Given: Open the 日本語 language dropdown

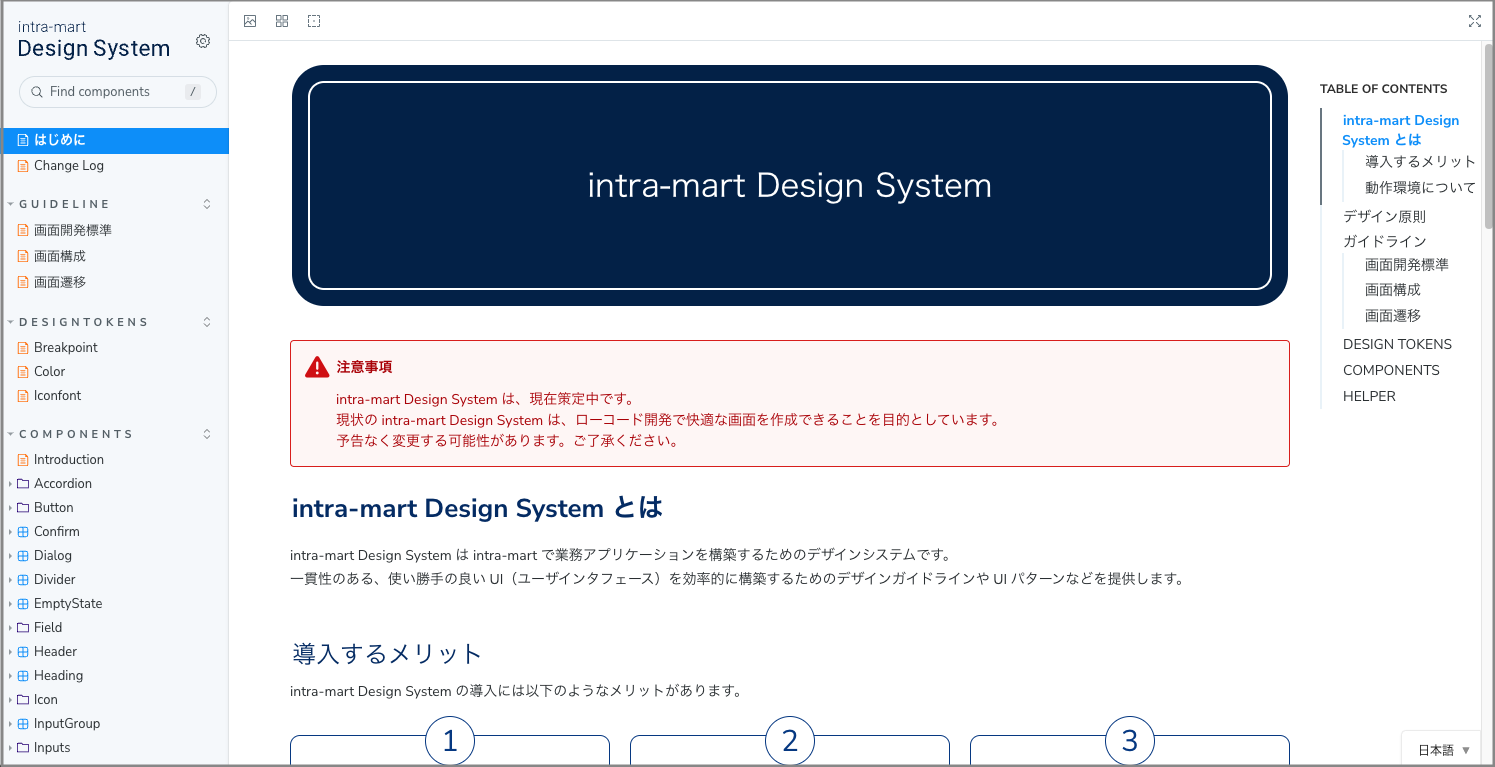Looking at the screenshot, I should pyautogui.click(x=1440, y=748).
